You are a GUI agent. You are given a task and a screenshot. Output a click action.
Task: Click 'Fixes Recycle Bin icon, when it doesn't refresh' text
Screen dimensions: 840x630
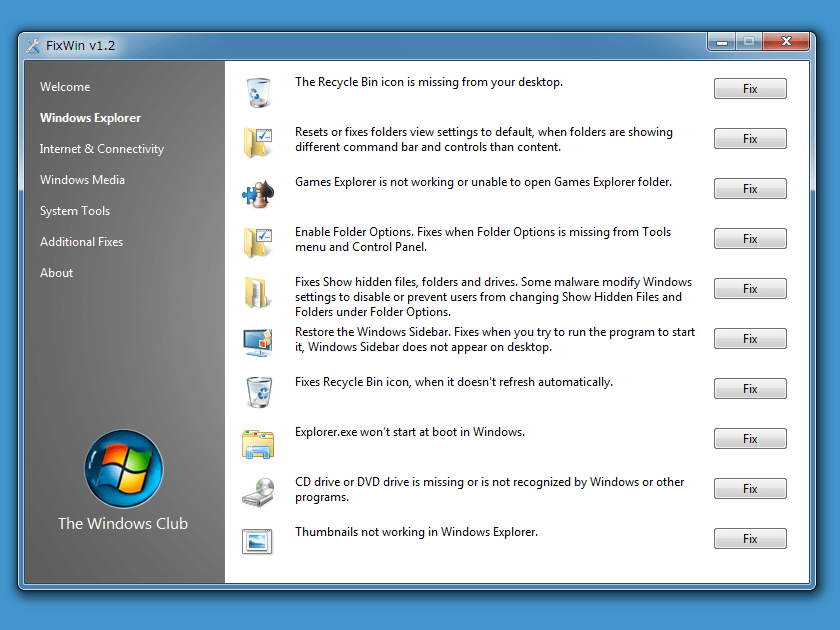click(454, 382)
